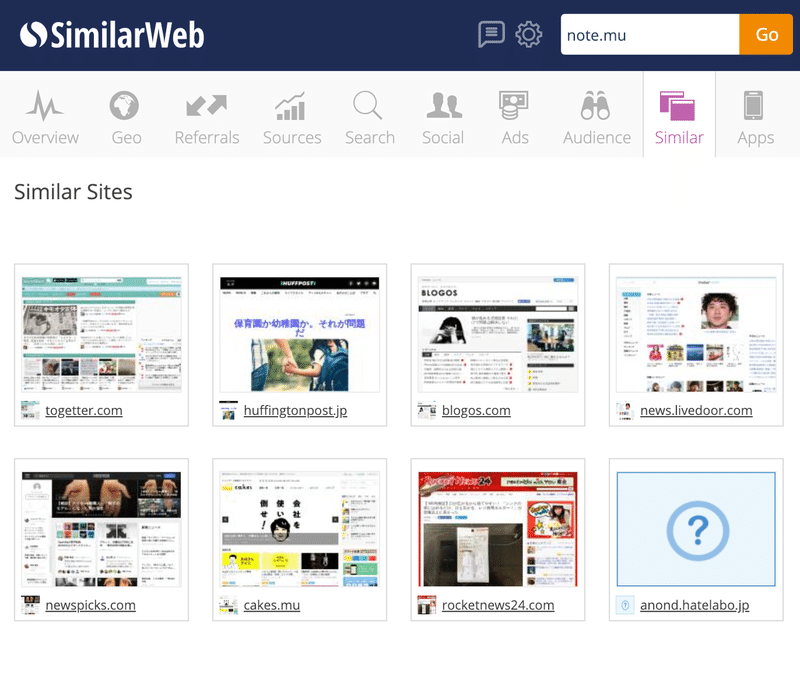This screenshot has width=800, height=676.
Task: Click the cakes.mu site screenshot
Action: click(x=299, y=529)
